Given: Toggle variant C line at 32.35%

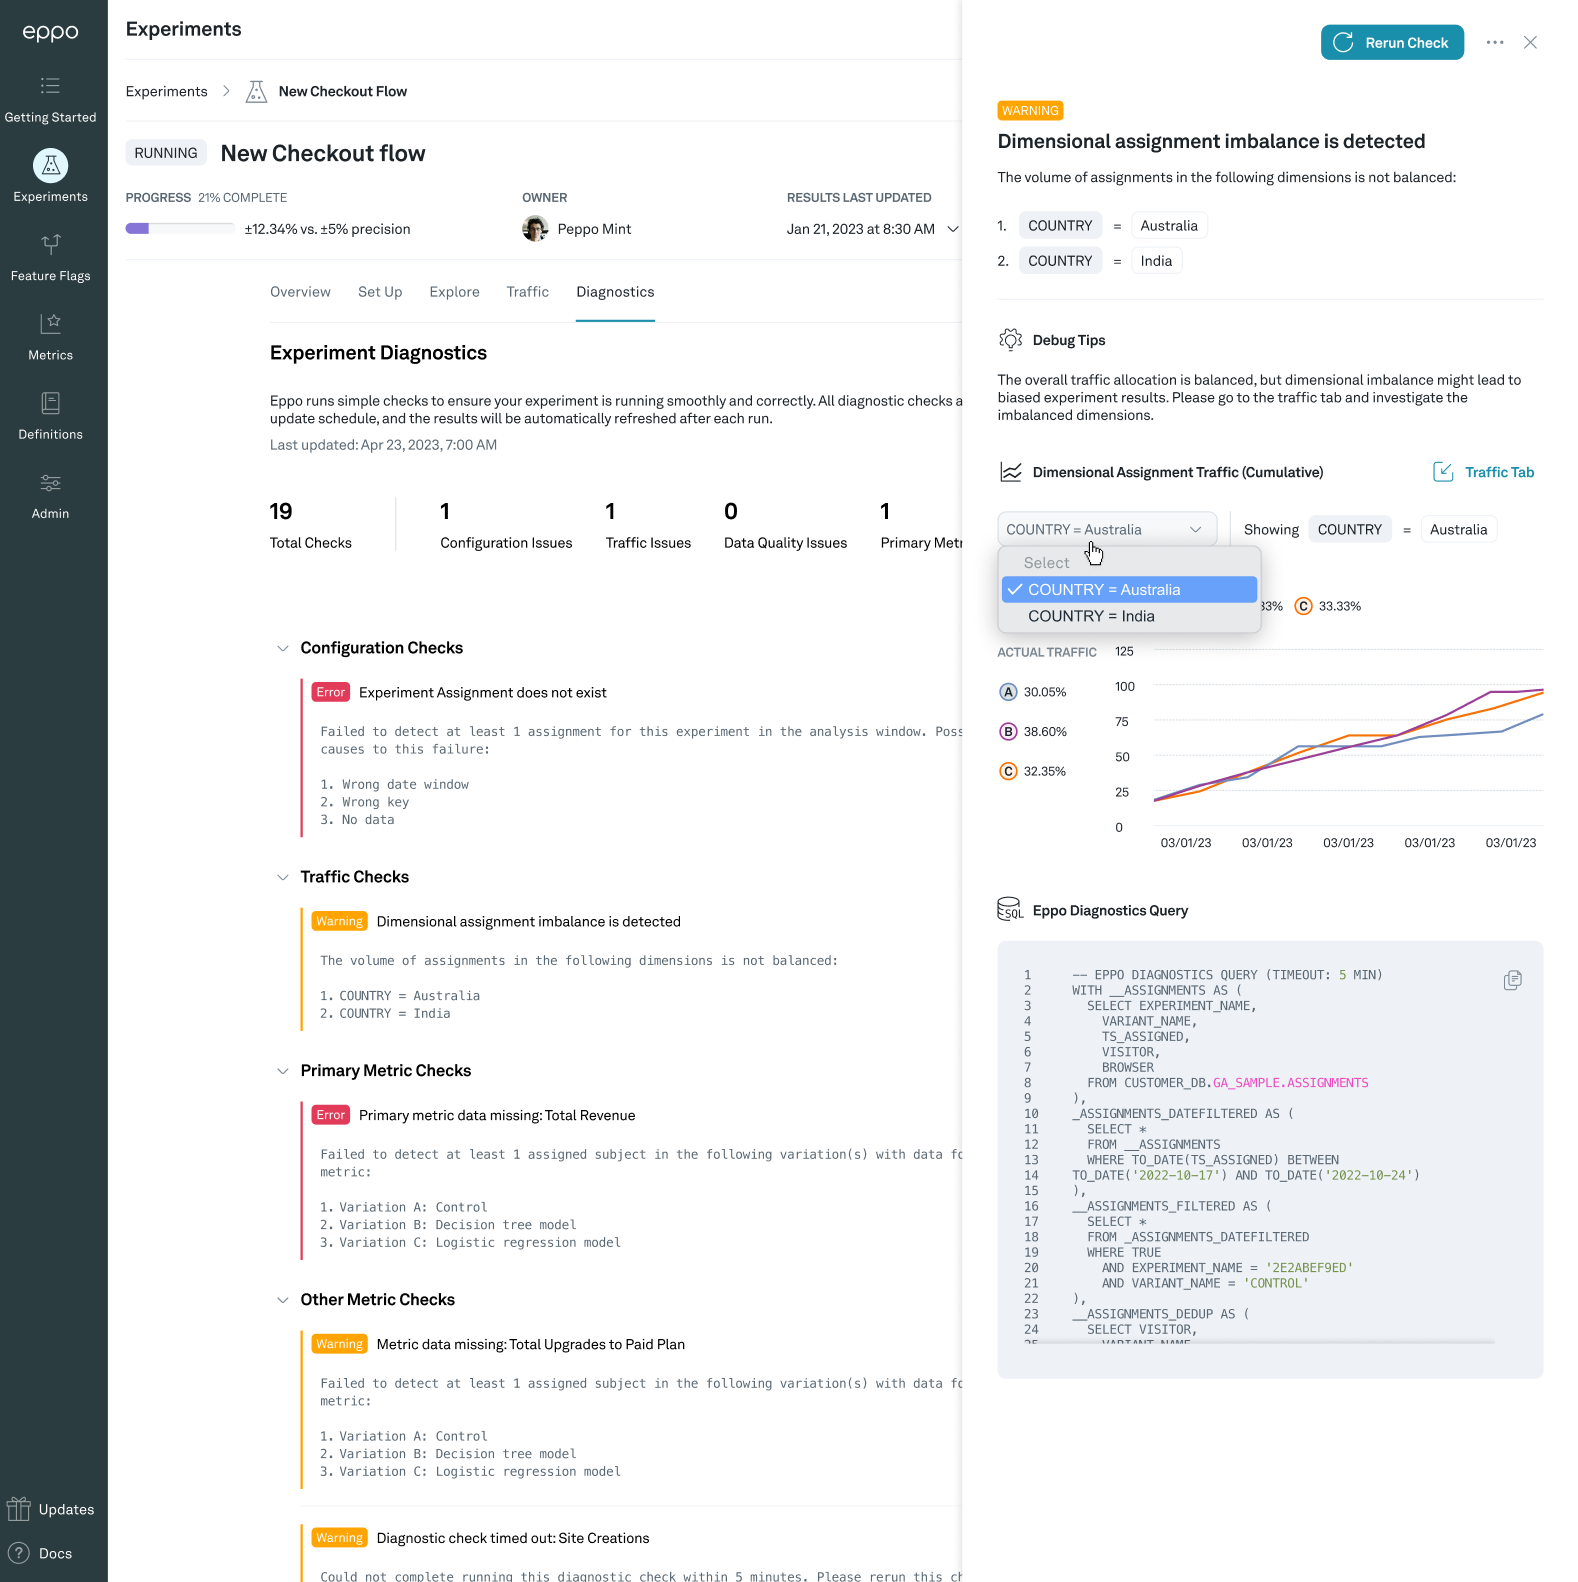Looking at the screenshot, I should click(x=1008, y=771).
